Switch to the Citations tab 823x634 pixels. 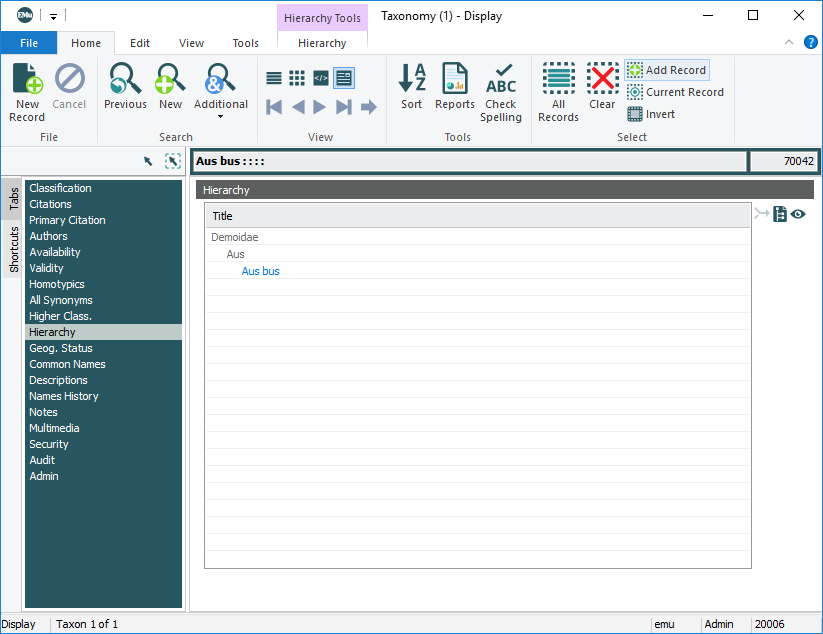[x=51, y=204]
